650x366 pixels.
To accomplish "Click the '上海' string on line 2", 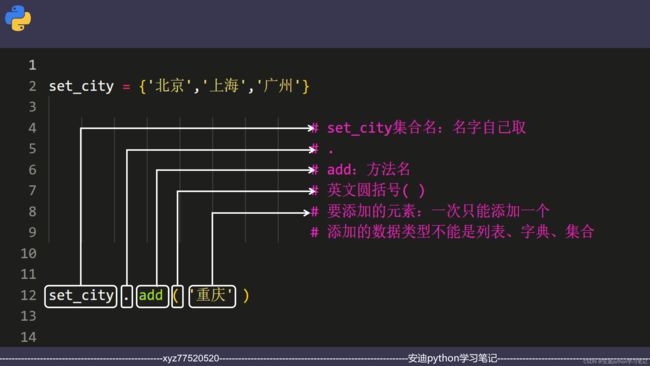I will (x=224, y=86).
